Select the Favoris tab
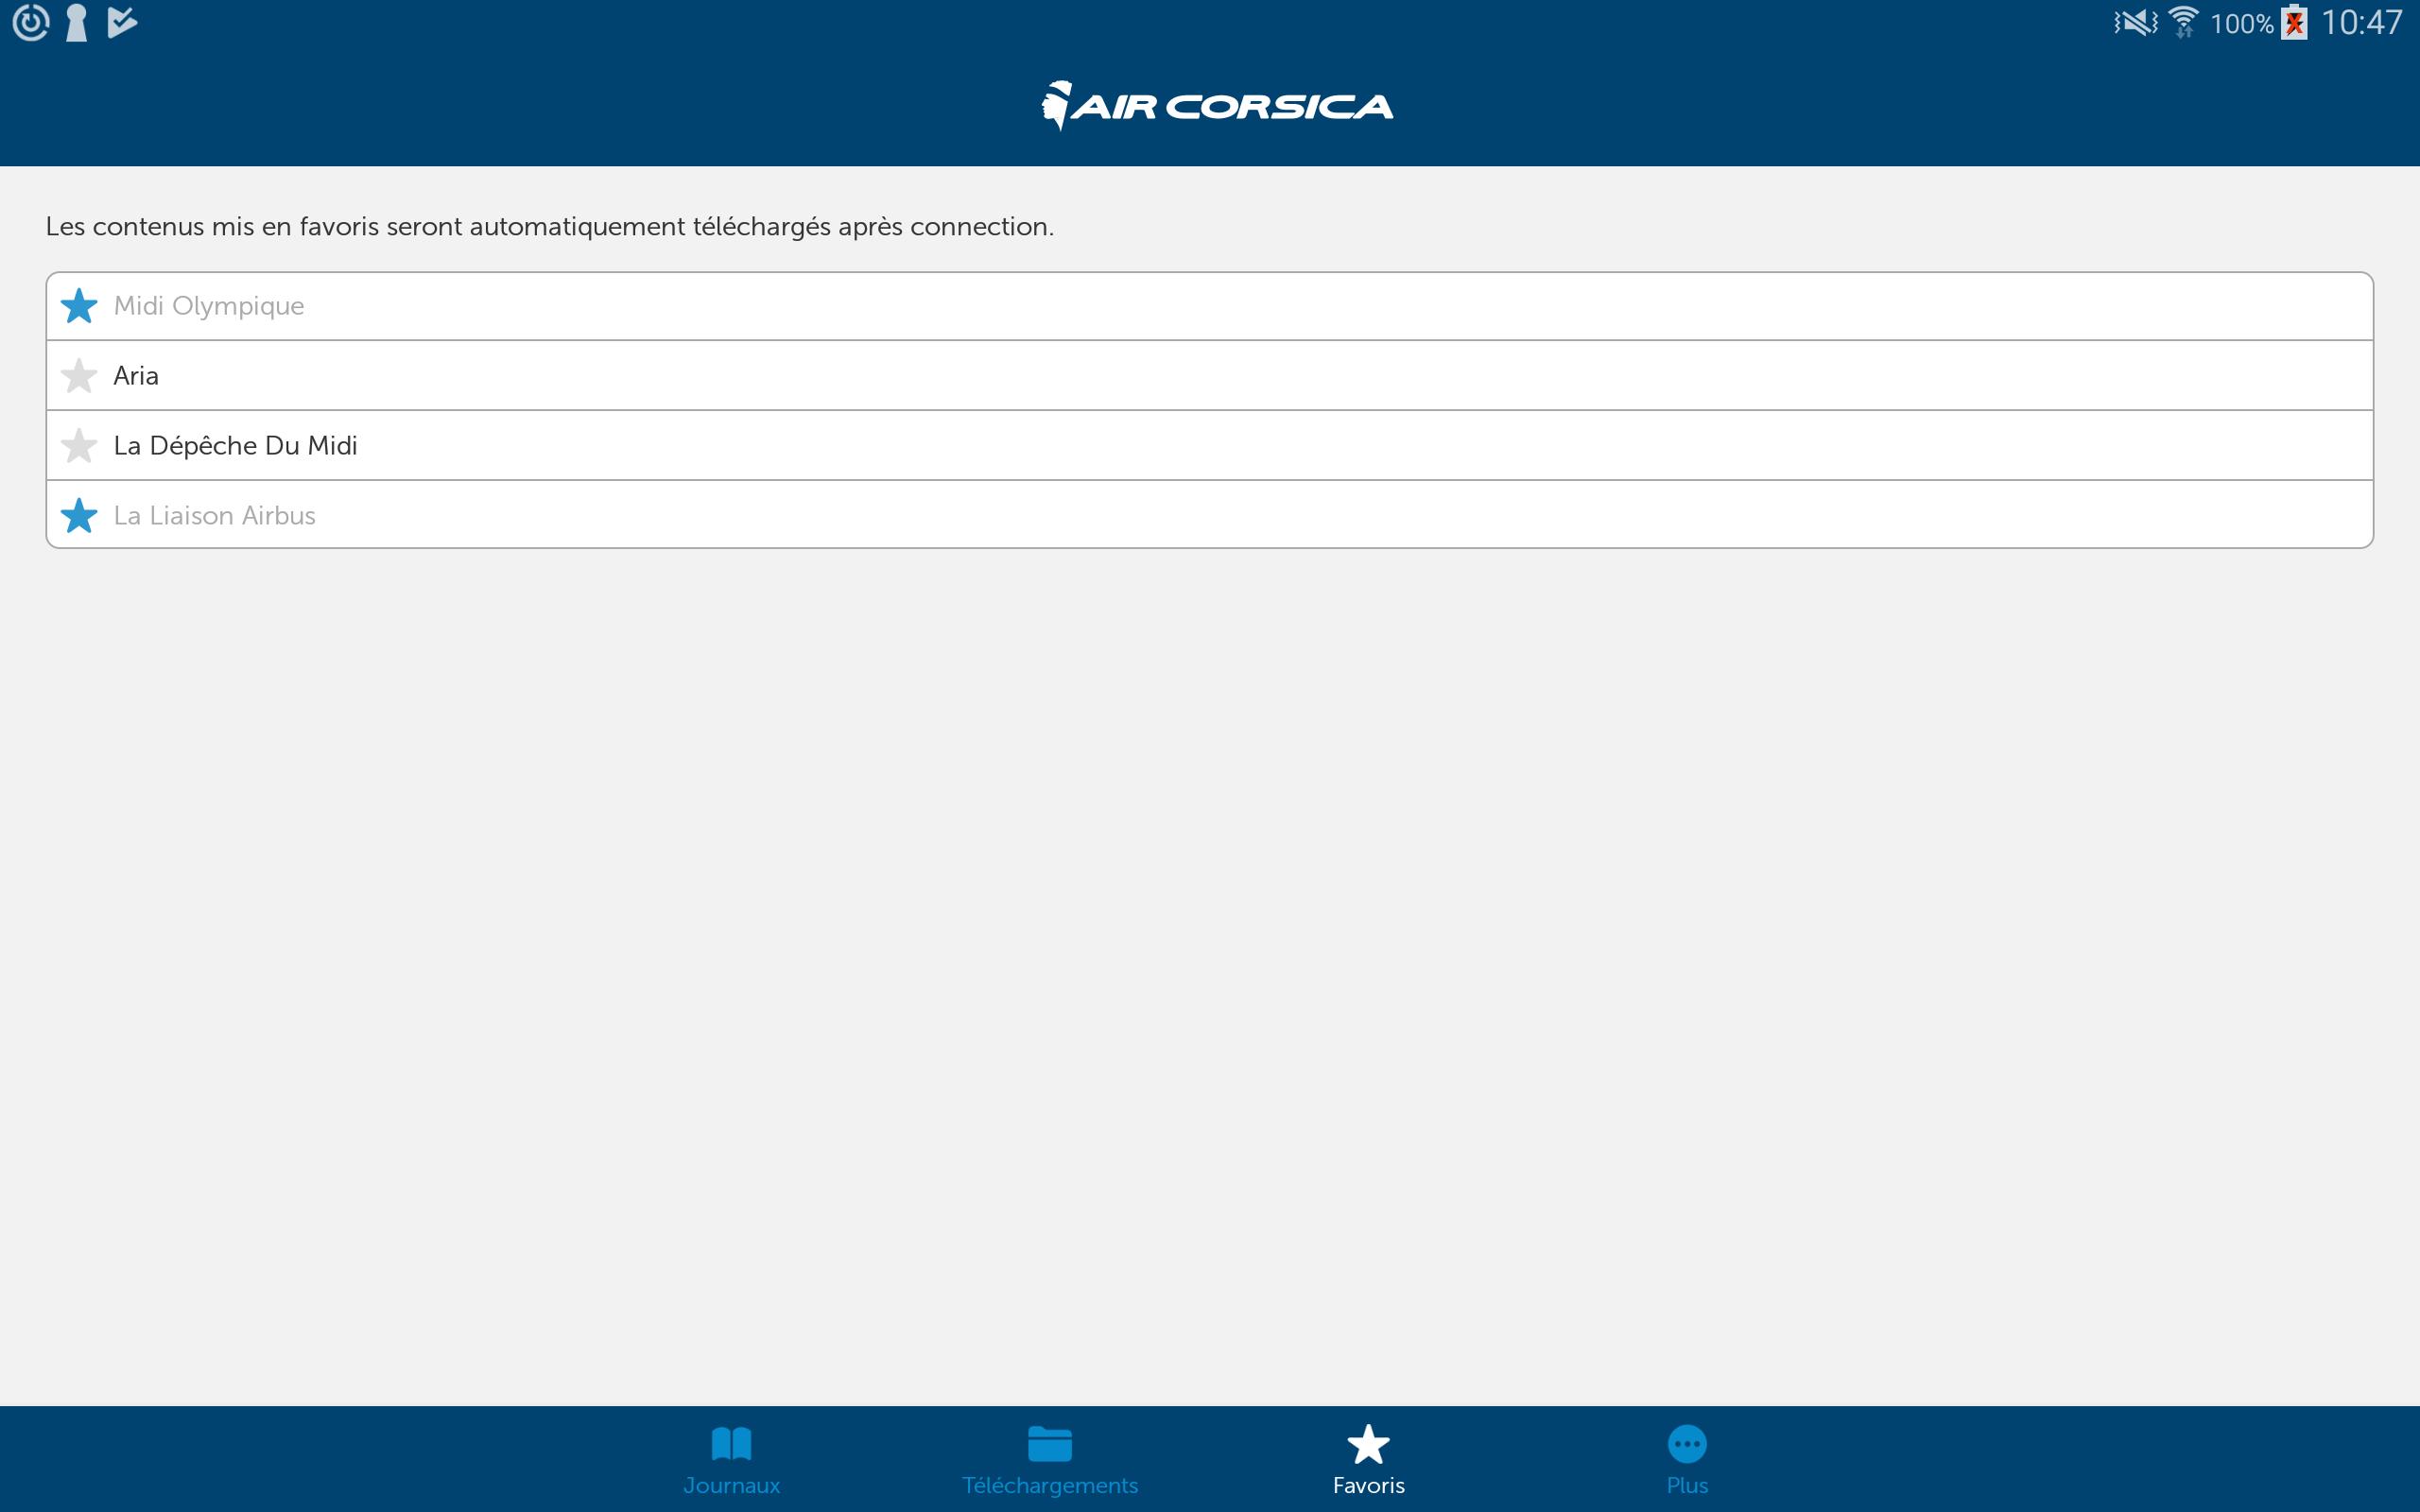The height and width of the screenshot is (1512, 2420). coord(1368,1460)
